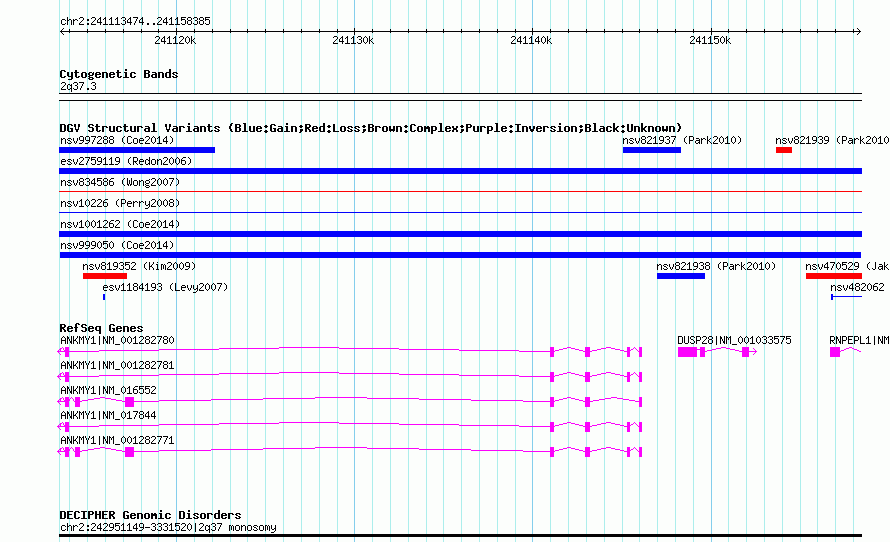Open the RefSeq Genes track title

[x=101, y=329]
